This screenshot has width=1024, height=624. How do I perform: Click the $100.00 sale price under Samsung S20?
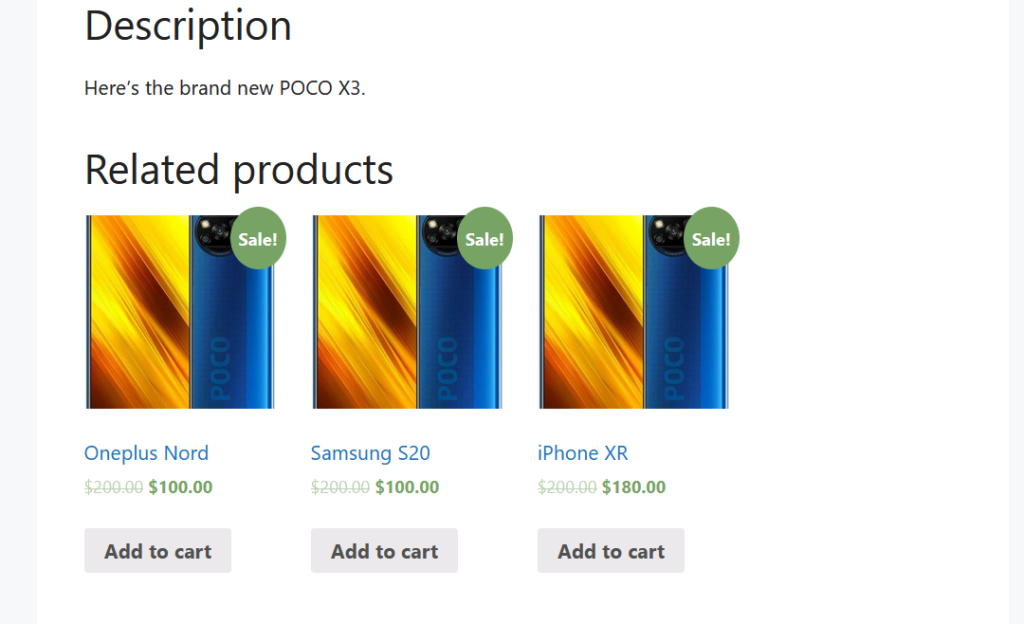click(407, 487)
